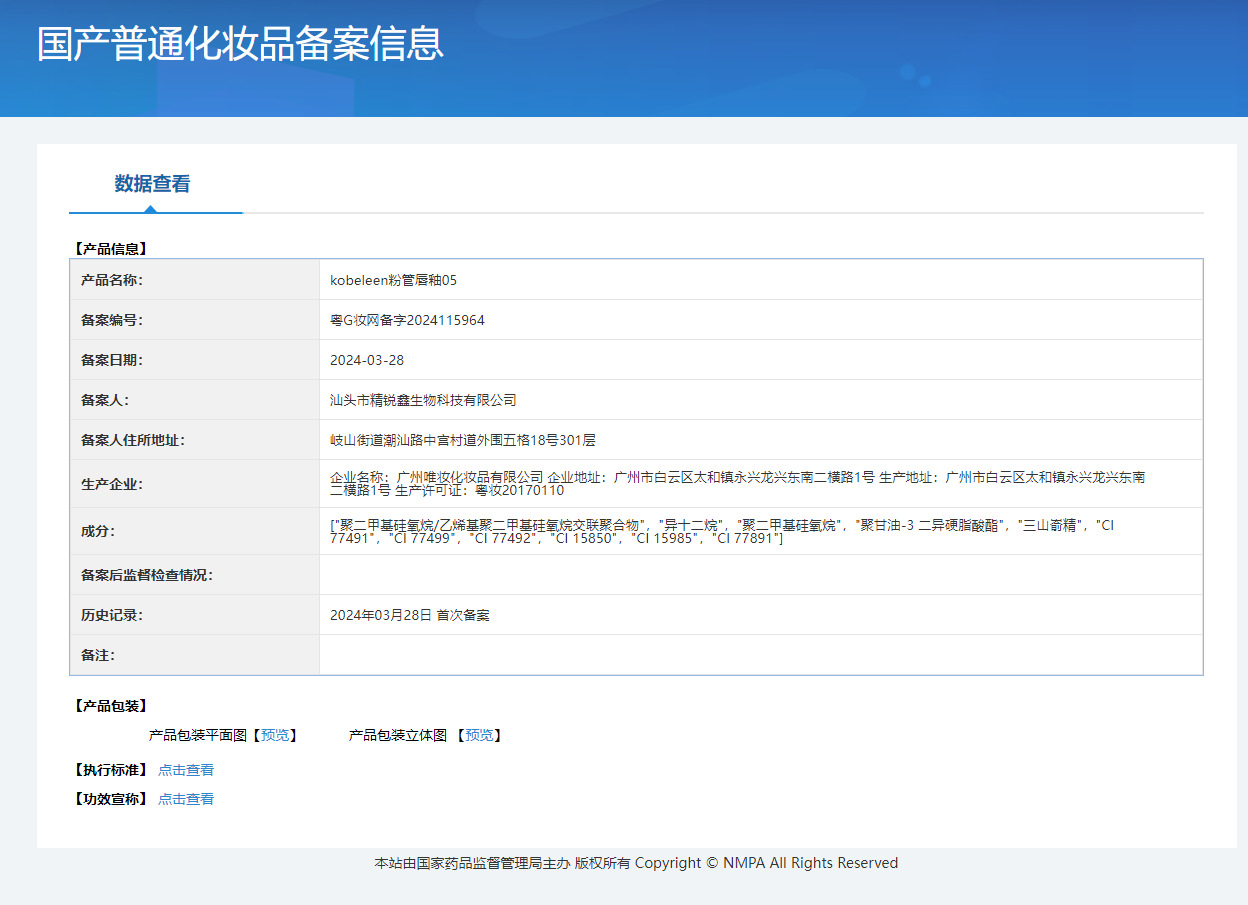
Task: Click the filer address value cell
Action: point(462,440)
